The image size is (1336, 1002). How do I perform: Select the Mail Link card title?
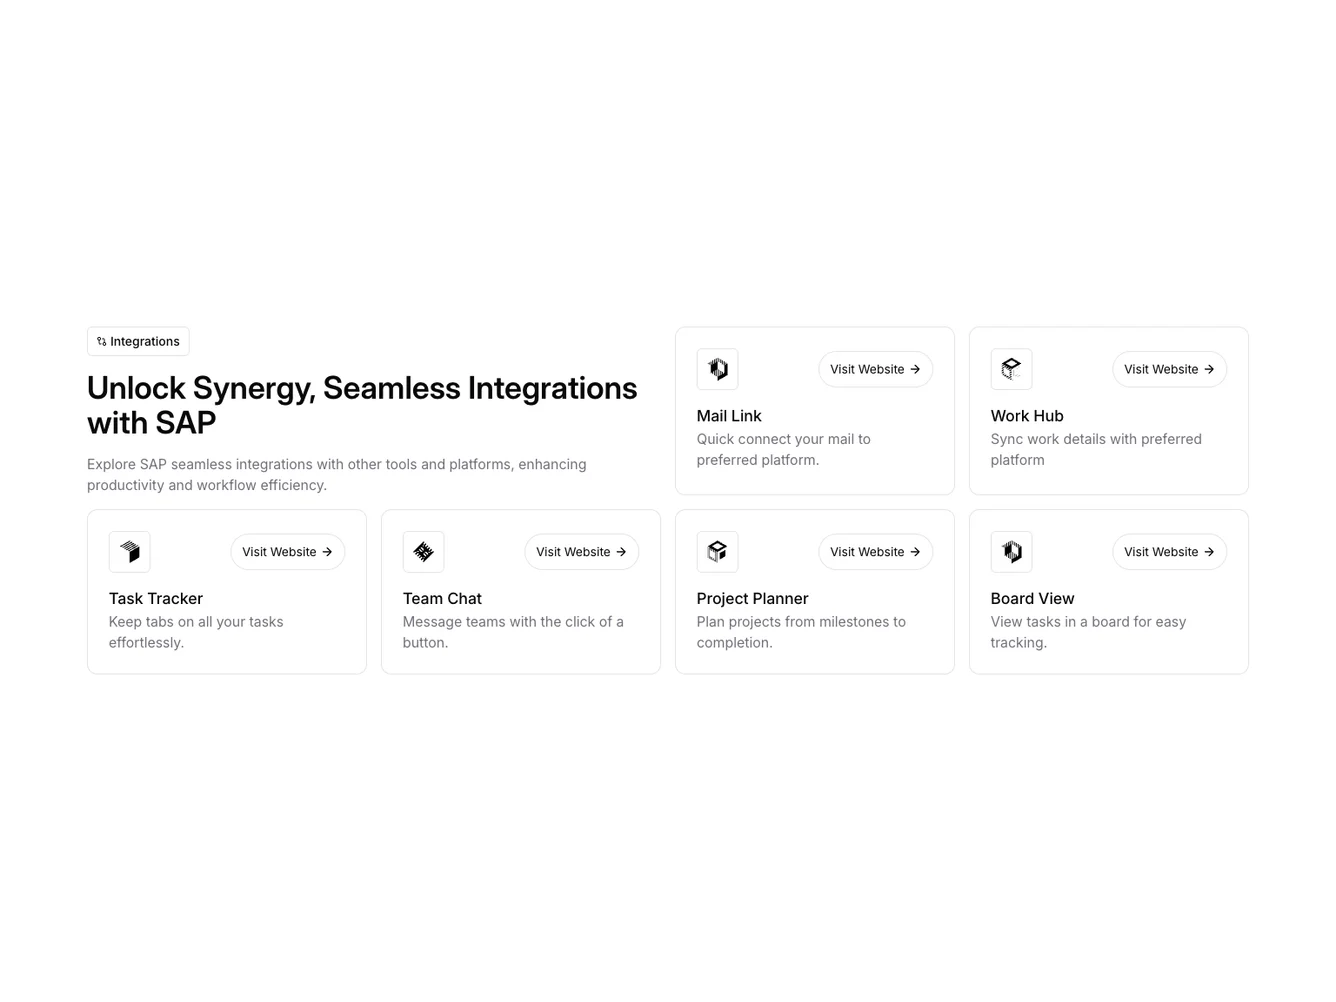click(x=729, y=416)
